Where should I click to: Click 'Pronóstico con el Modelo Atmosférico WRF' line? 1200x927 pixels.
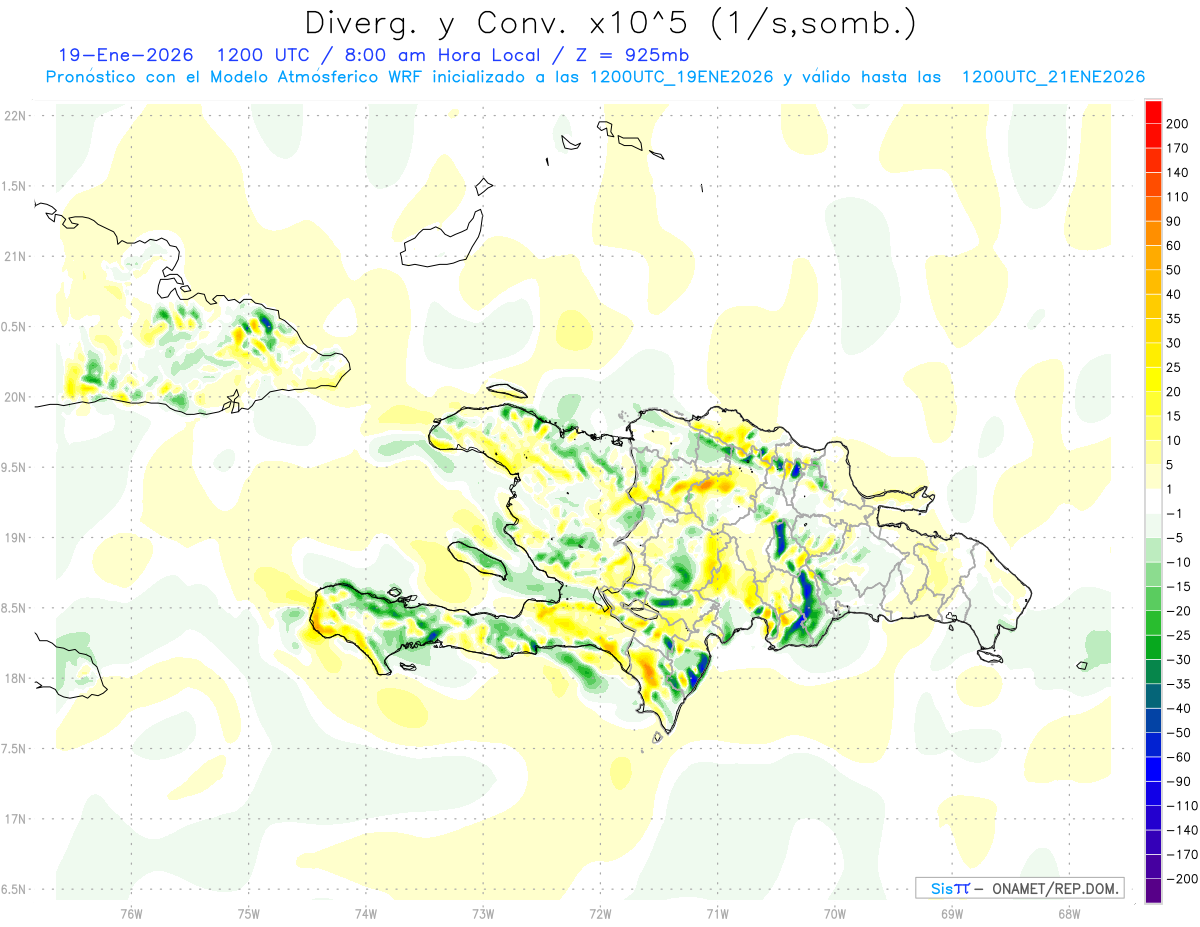pyautogui.click(x=236, y=77)
